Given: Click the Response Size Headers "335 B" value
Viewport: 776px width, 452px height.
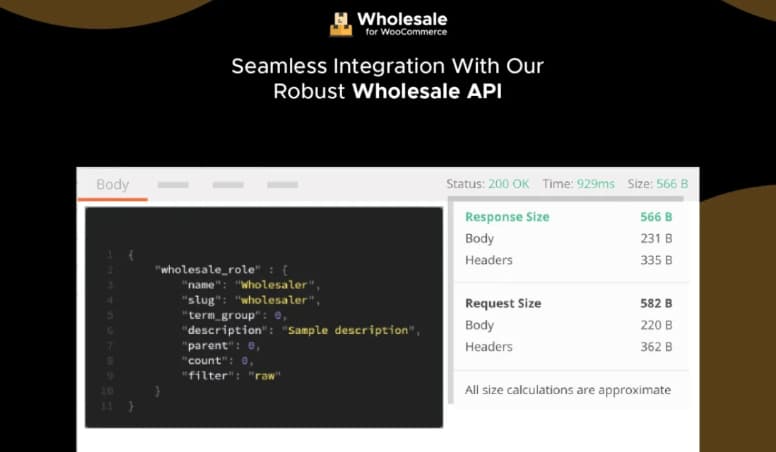Looking at the screenshot, I should click(656, 260).
